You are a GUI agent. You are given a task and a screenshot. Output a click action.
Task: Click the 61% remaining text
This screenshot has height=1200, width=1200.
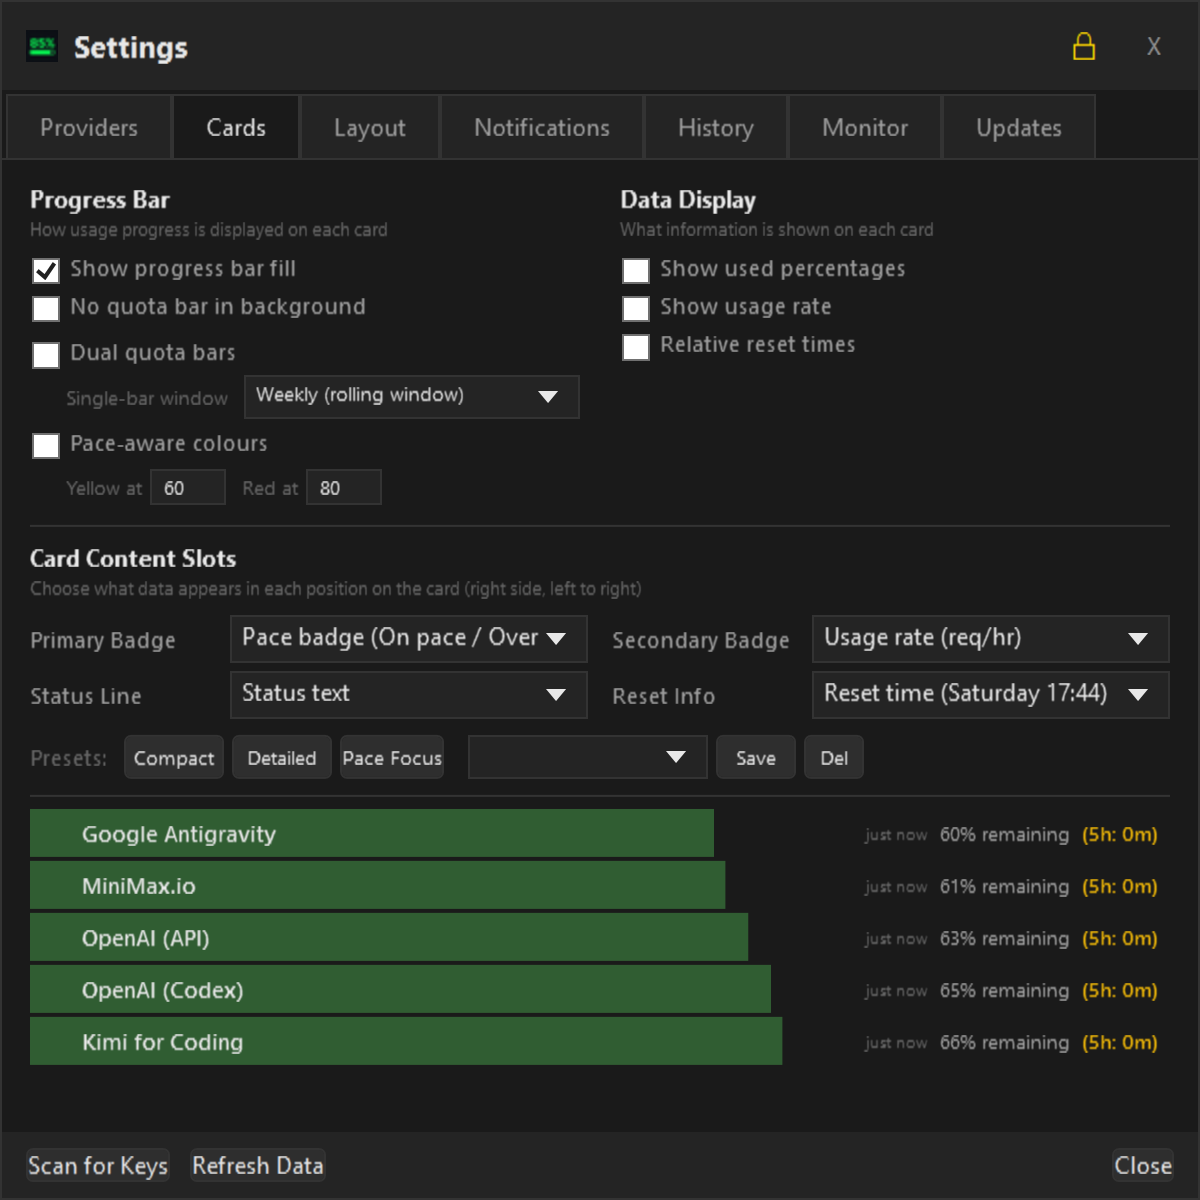pos(1004,887)
